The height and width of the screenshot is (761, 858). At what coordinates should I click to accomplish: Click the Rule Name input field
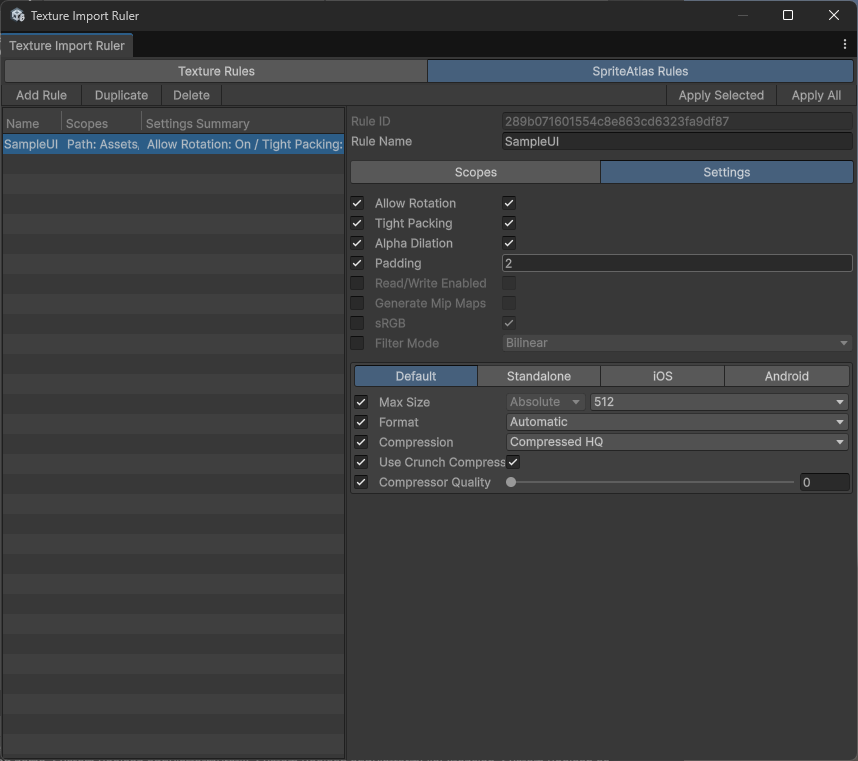(677, 142)
